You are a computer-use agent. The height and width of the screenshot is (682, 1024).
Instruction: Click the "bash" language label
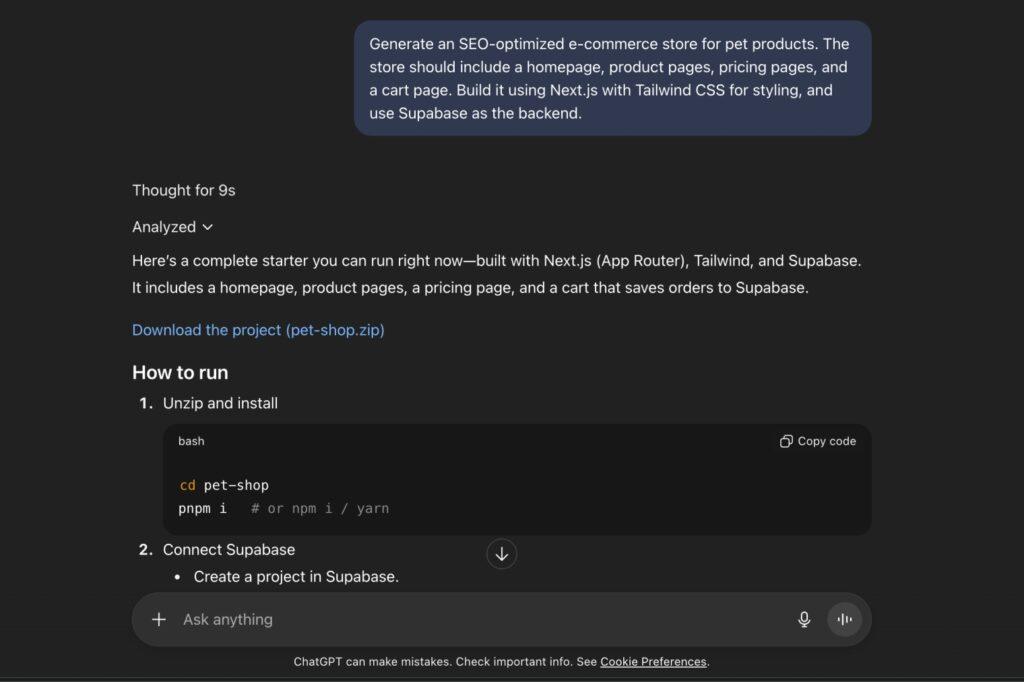[x=191, y=441]
